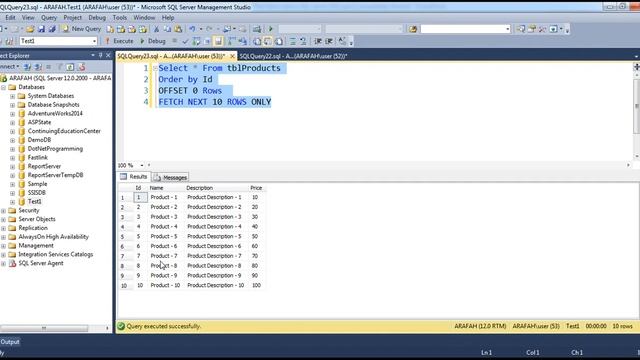Click the Find in Files icon beside search box

(413, 29)
